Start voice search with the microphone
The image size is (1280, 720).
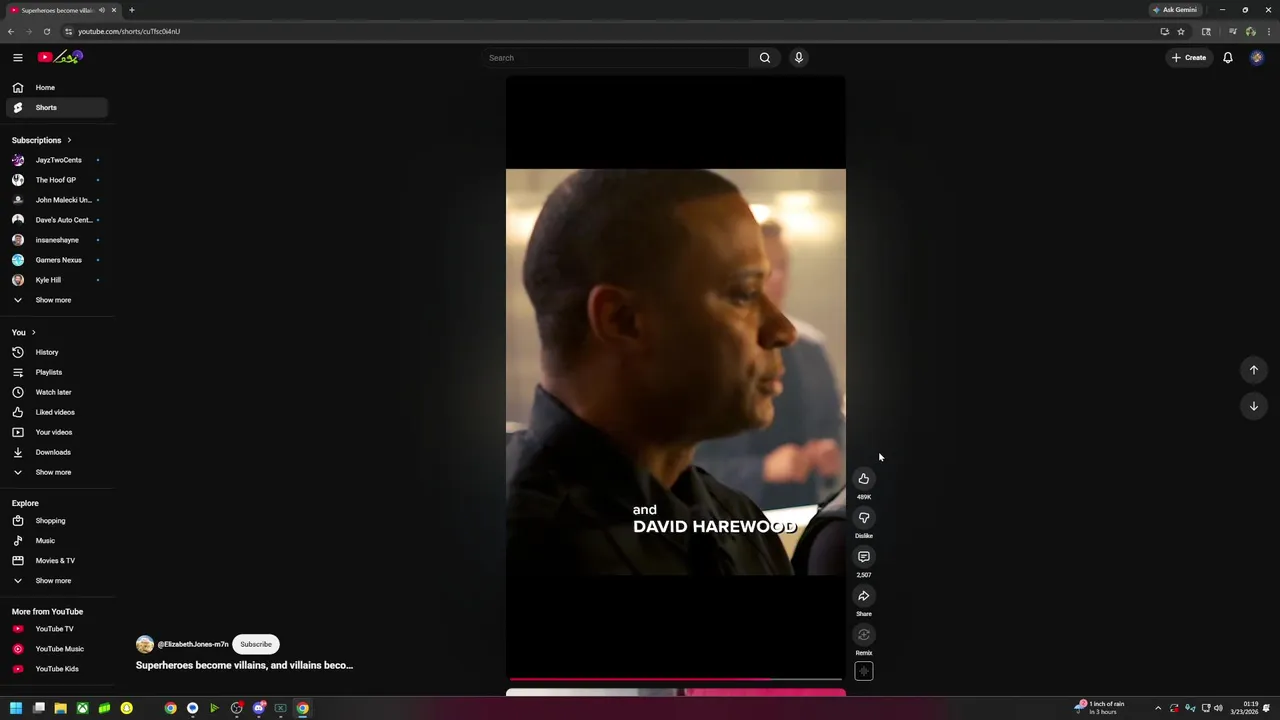[x=798, y=57]
